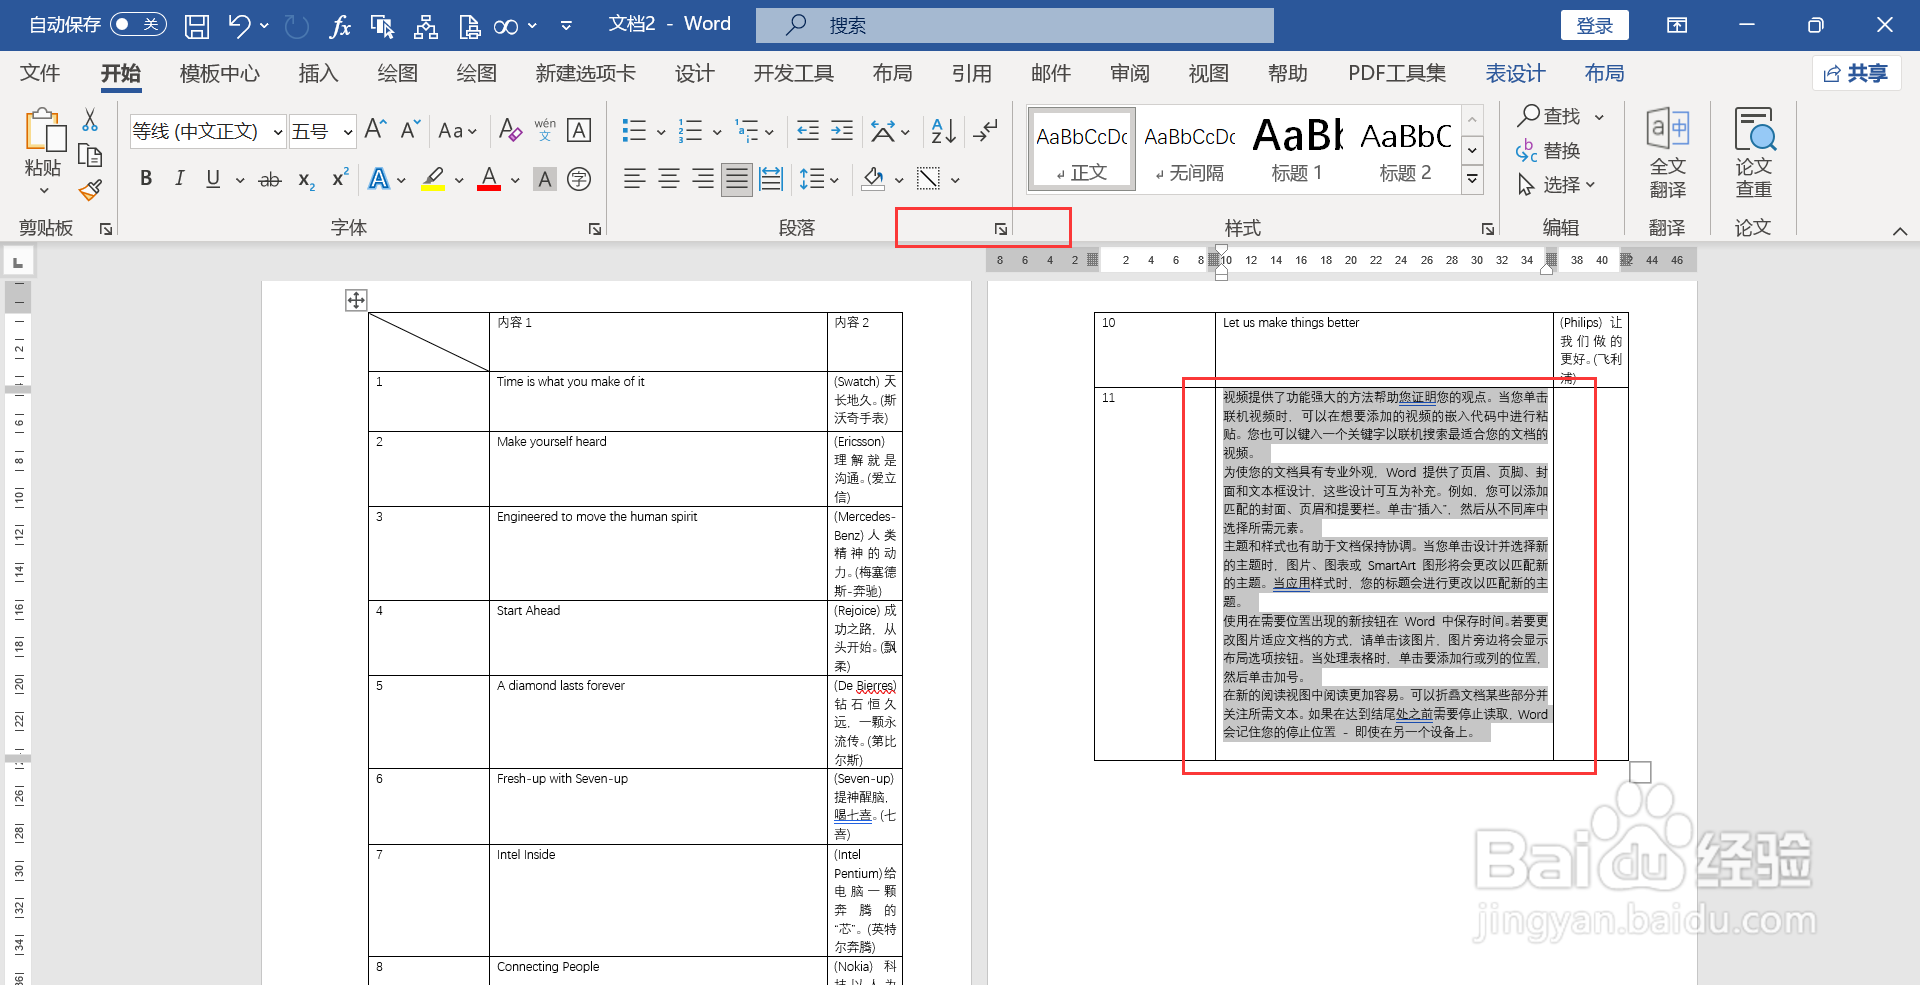
Task: Click the 共享 Share button
Action: click(1856, 73)
